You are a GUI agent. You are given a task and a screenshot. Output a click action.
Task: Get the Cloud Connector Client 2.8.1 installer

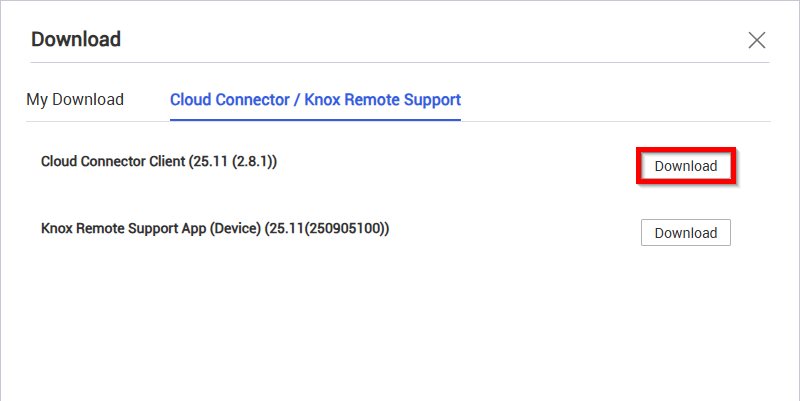click(x=686, y=166)
